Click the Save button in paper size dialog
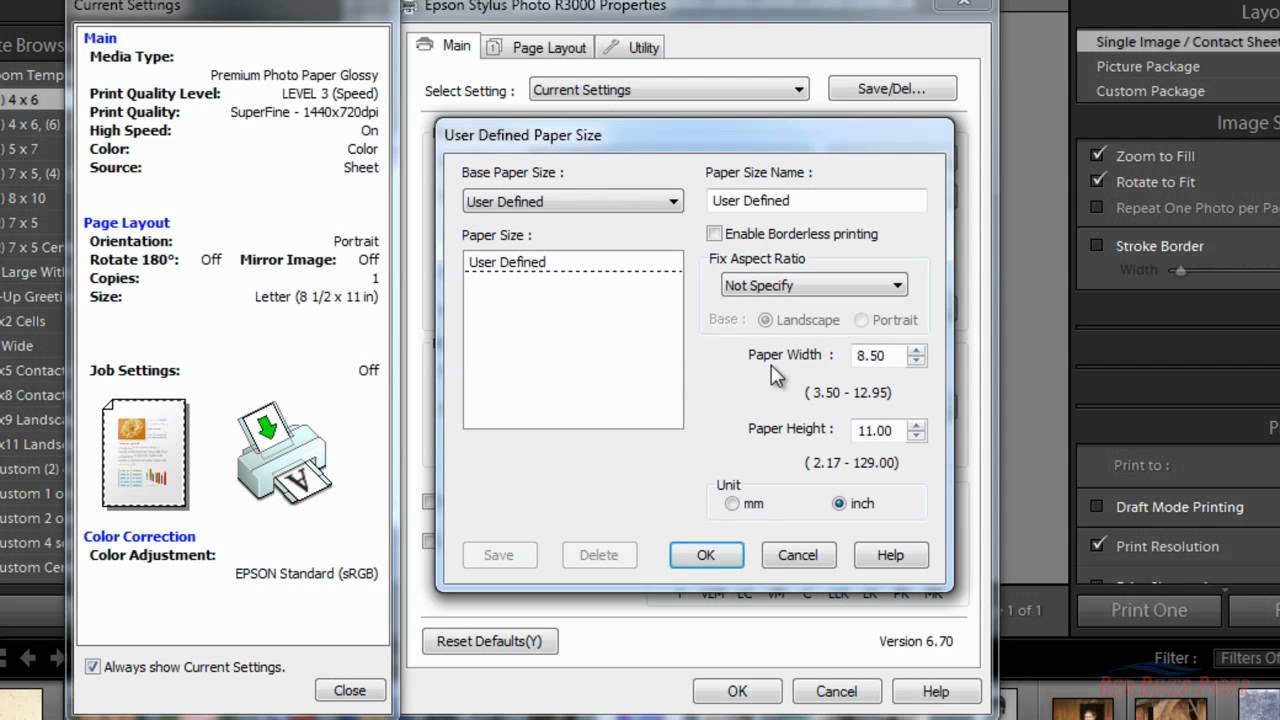The height and width of the screenshot is (720, 1280). click(499, 555)
